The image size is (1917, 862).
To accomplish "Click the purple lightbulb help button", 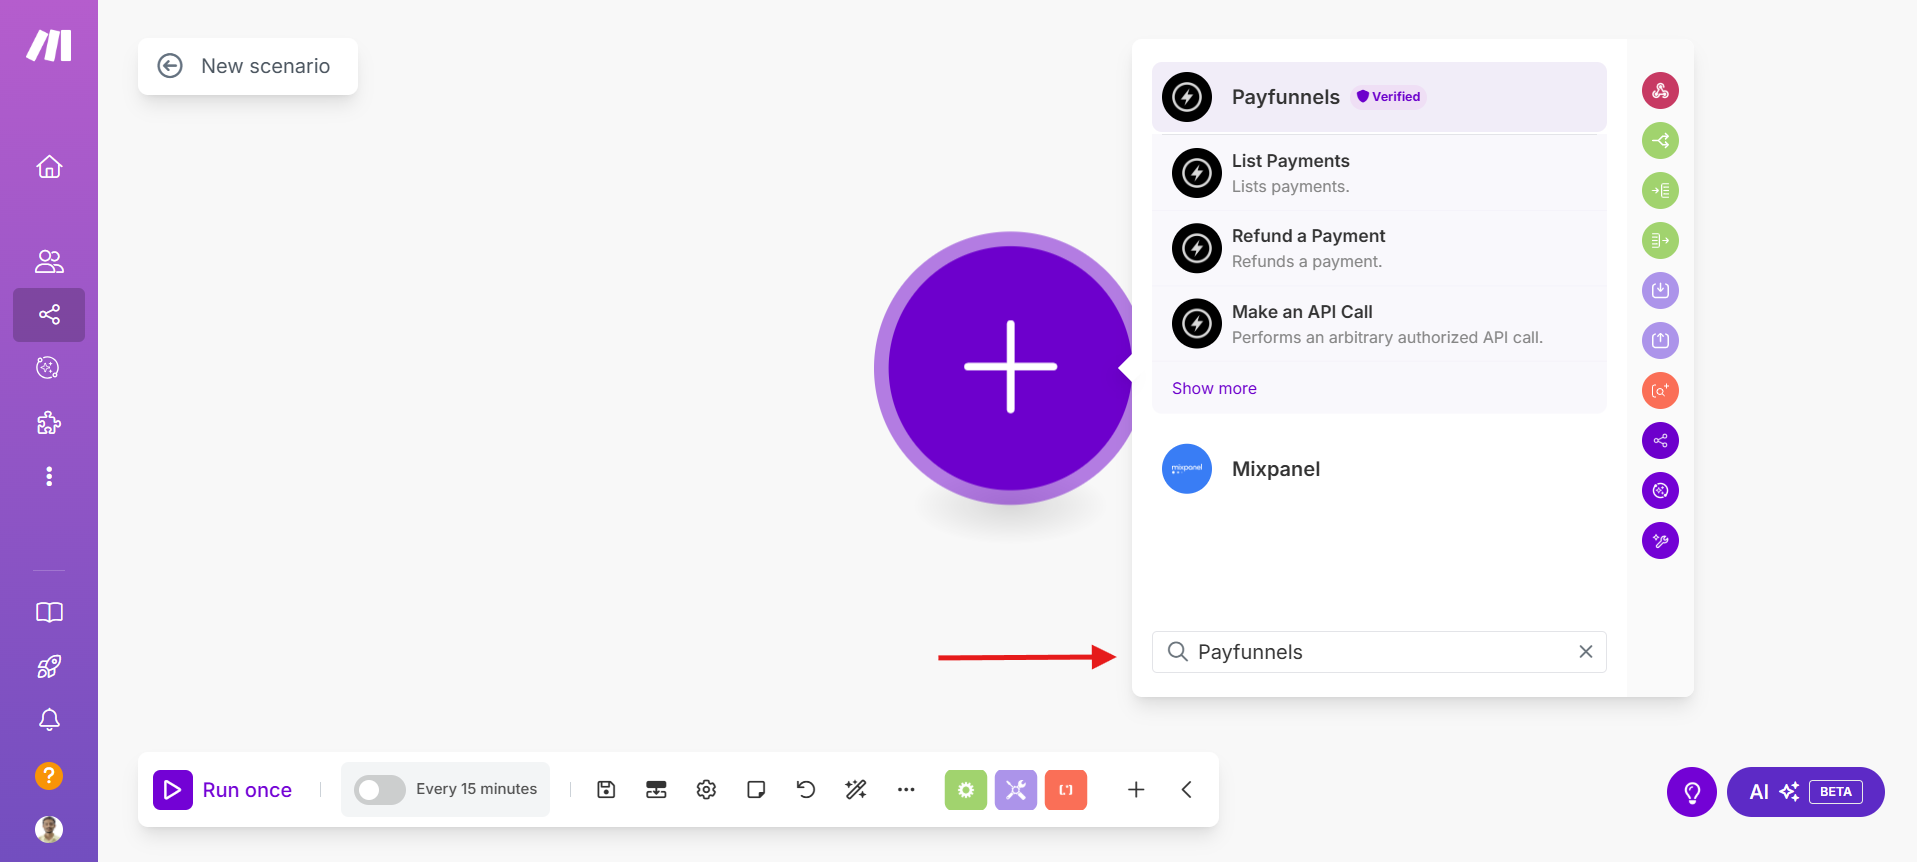I will click(x=1692, y=792).
